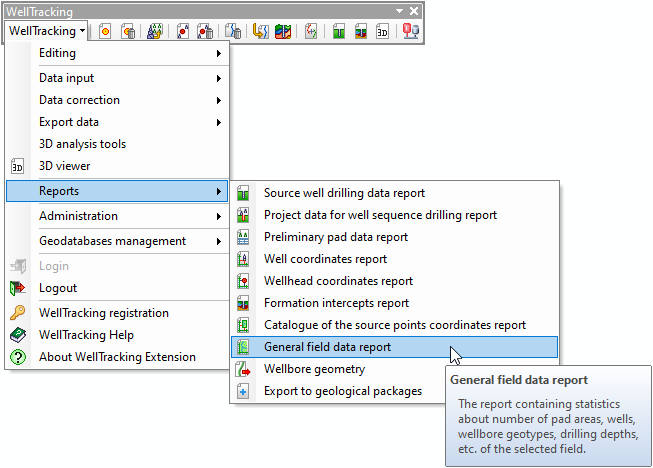
Task: Click the red dot with blue drops icon
Action: click(x=183, y=31)
